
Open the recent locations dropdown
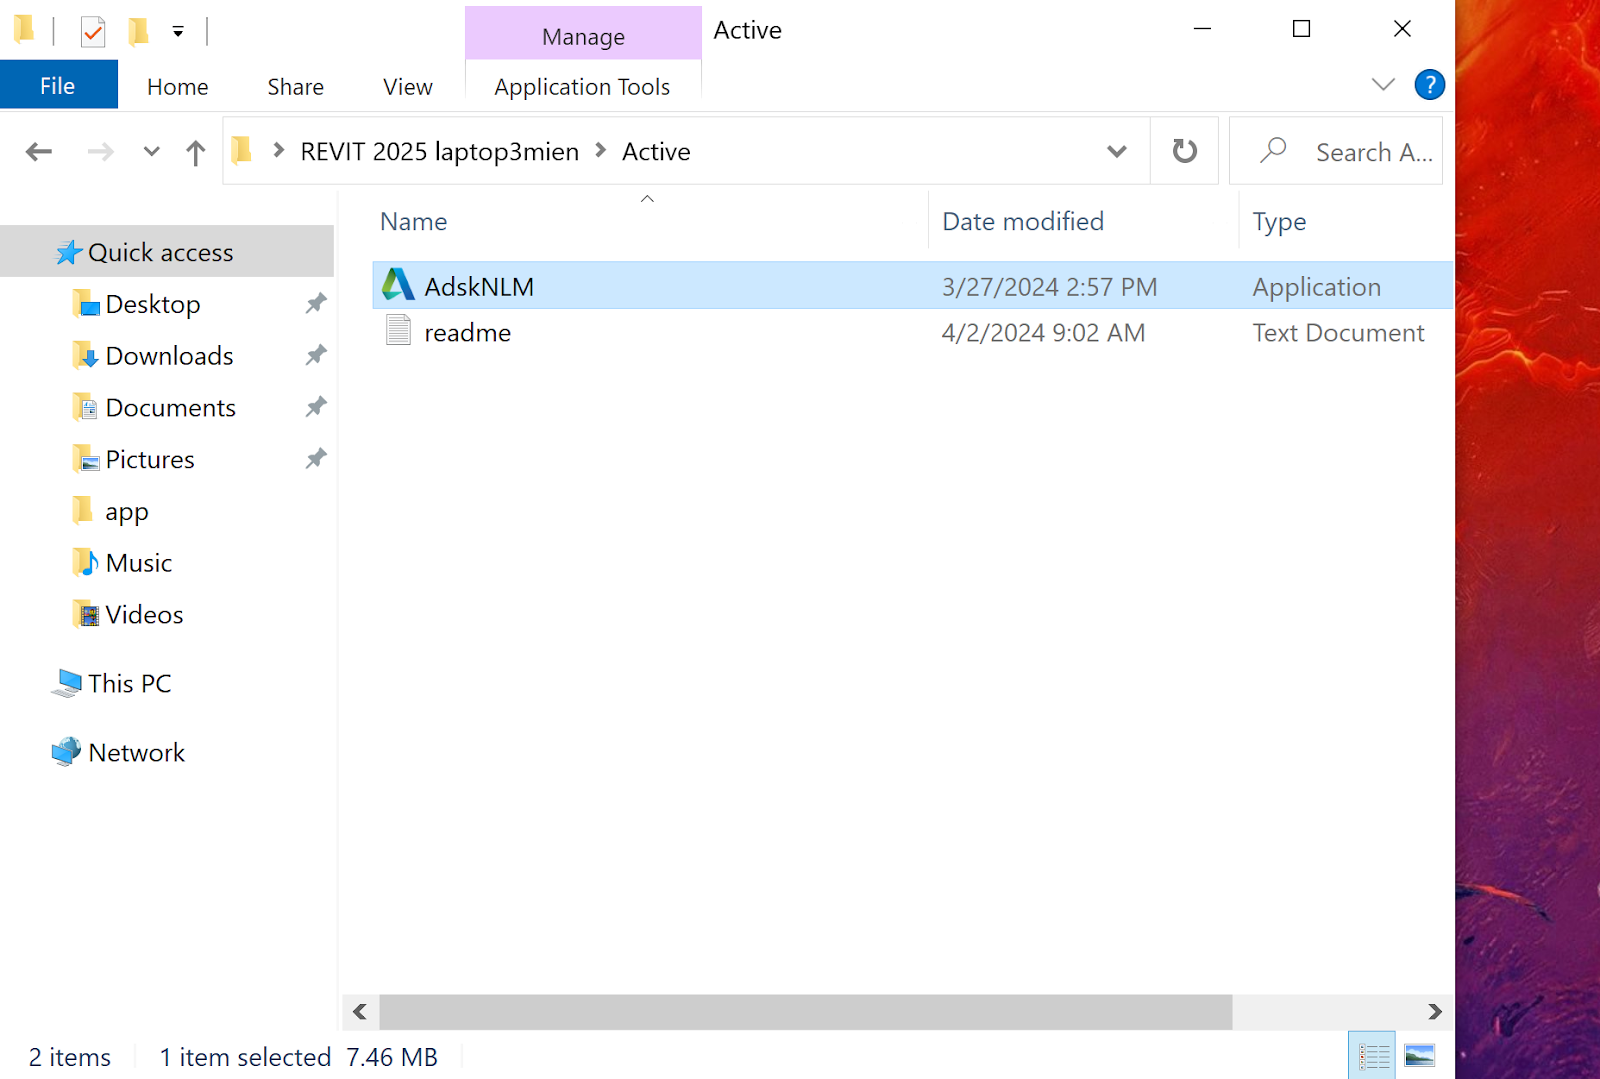(x=151, y=152)
